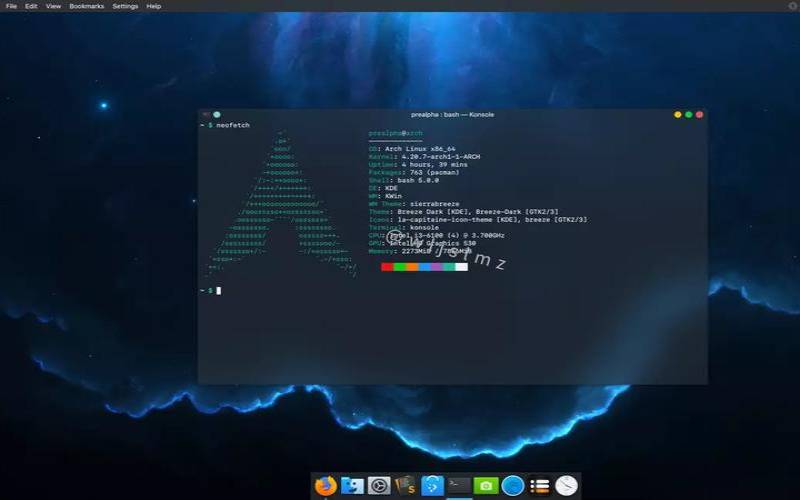The height and width of the screenshot is (500, 800).
Task: Click the green block in neofetch palette
Action: coord(399,267)
